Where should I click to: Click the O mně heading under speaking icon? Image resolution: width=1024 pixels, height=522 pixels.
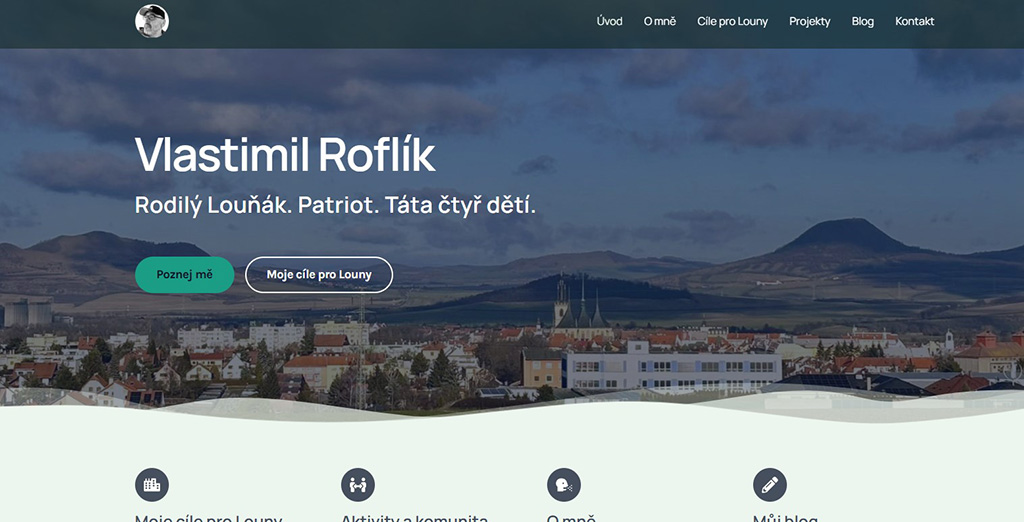[x=571, y=517]
